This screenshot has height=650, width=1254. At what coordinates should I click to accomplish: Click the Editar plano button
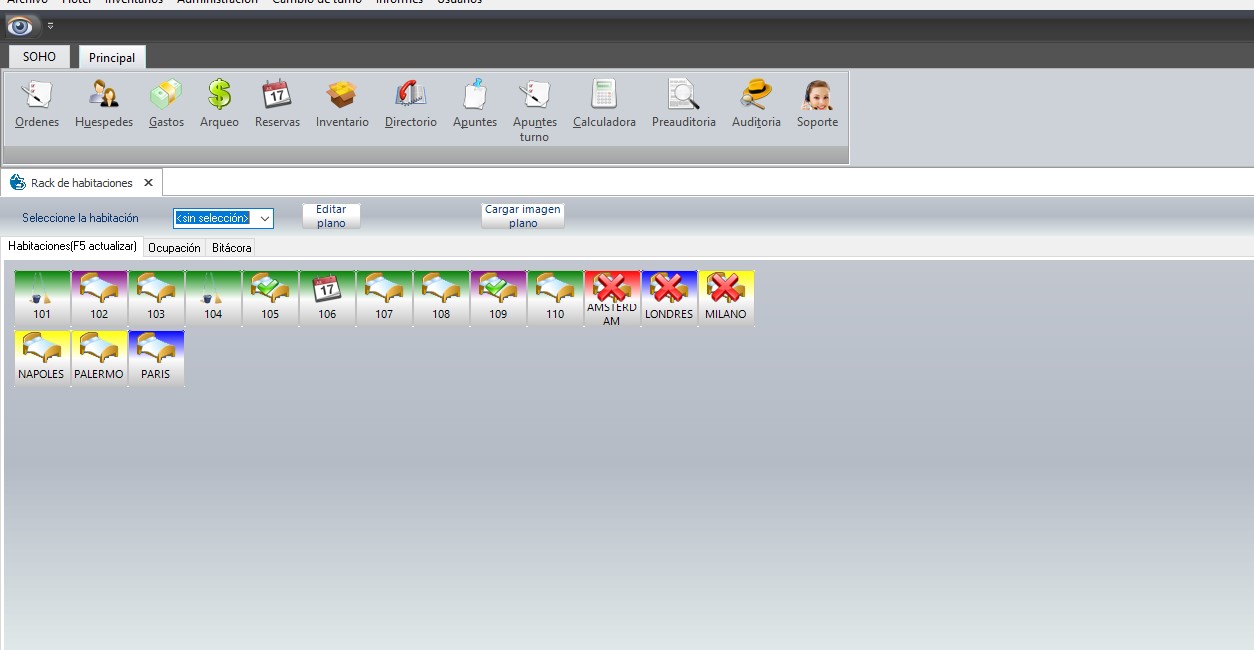[331, 216]
